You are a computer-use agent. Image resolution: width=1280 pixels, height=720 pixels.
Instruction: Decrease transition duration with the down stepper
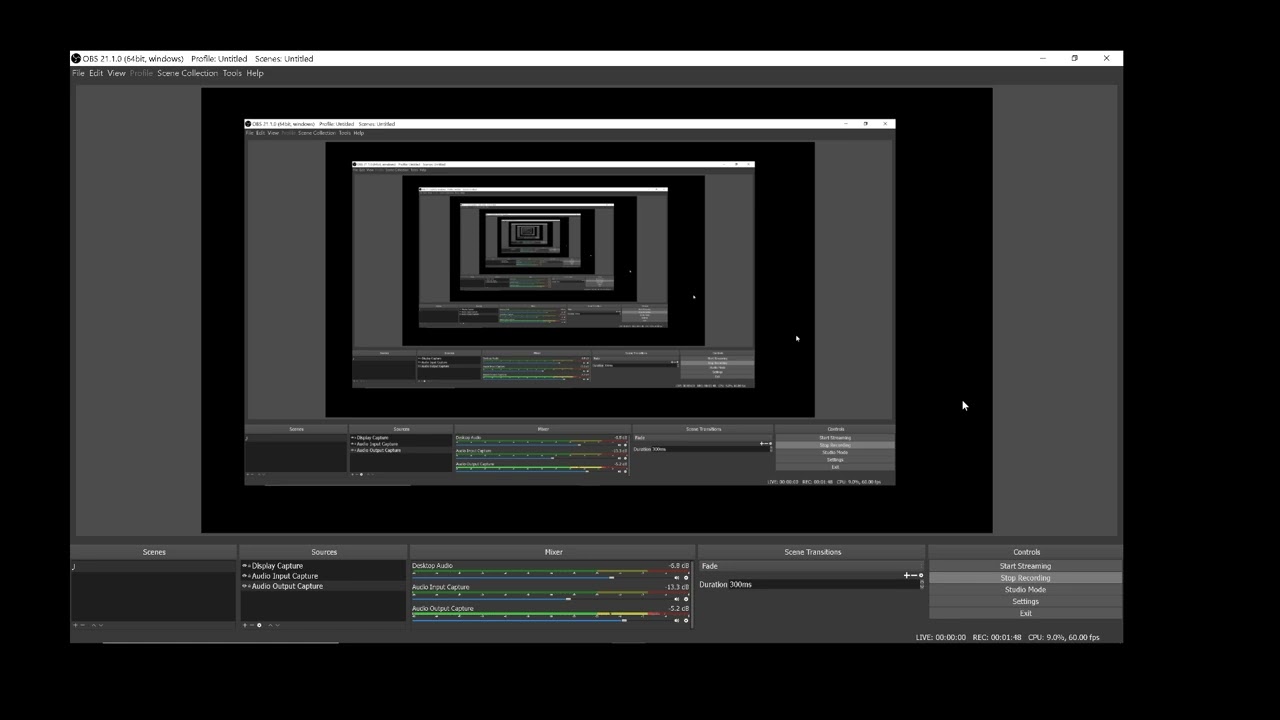click(921, 587)
